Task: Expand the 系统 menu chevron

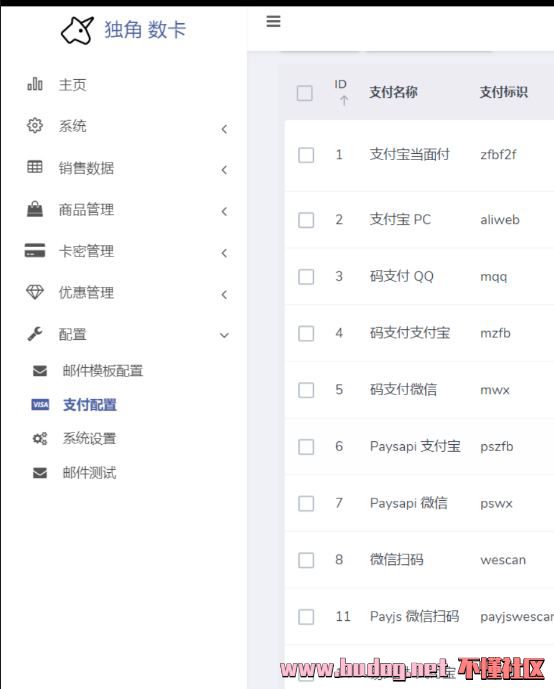Action: pyautogui.click(x=224, y=129)
